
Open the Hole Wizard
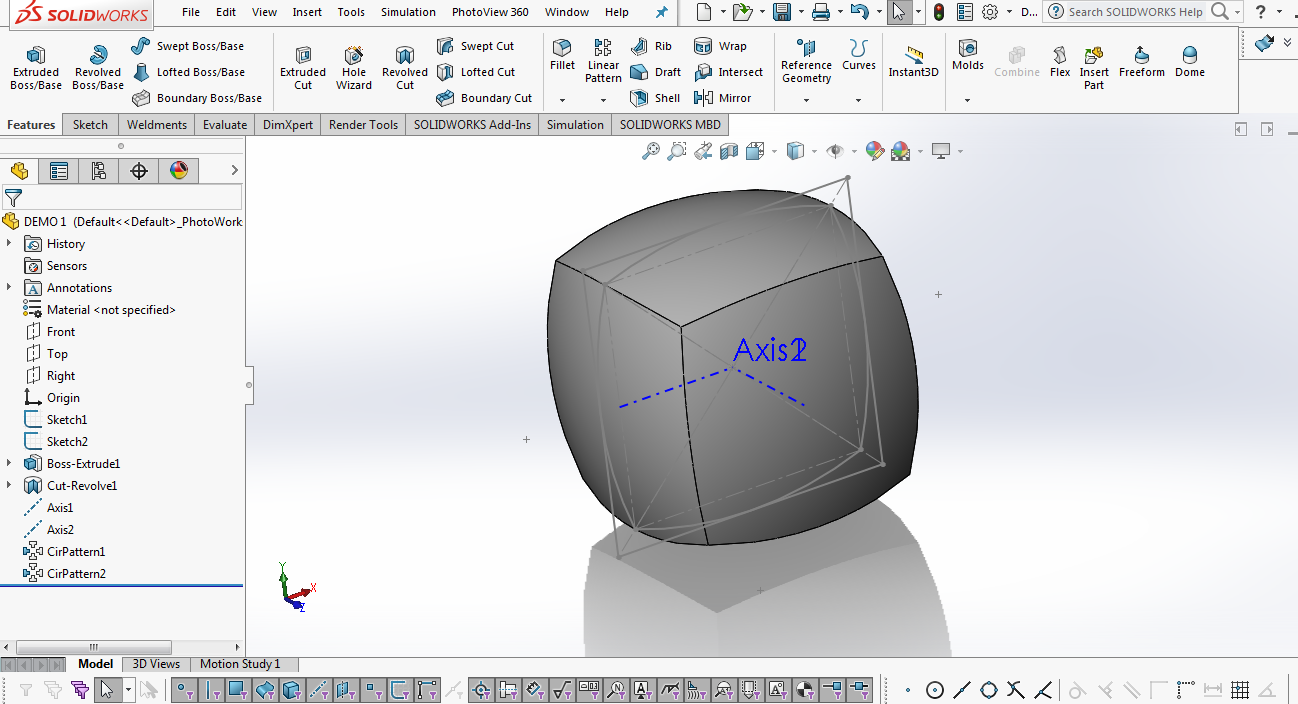[354, 68]
